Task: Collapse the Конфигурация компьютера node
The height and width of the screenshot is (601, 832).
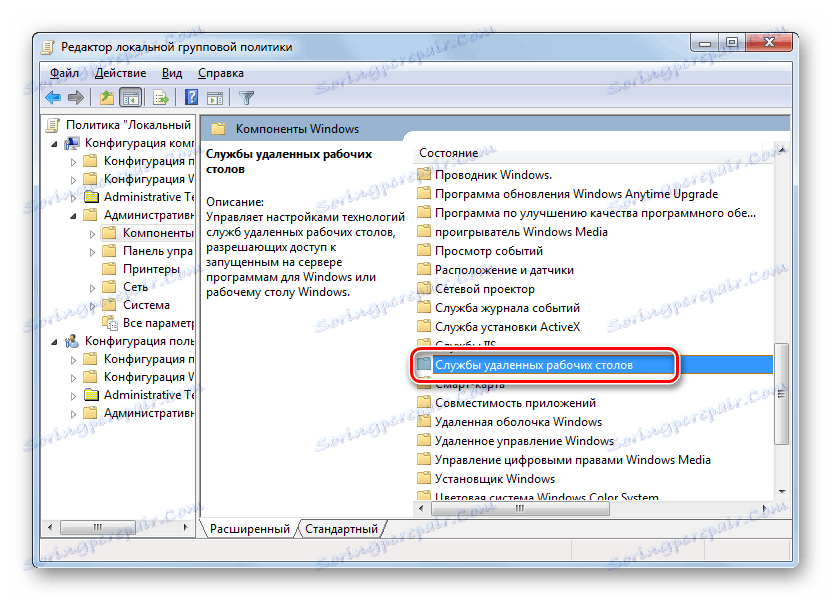Action: click(55, 144)
